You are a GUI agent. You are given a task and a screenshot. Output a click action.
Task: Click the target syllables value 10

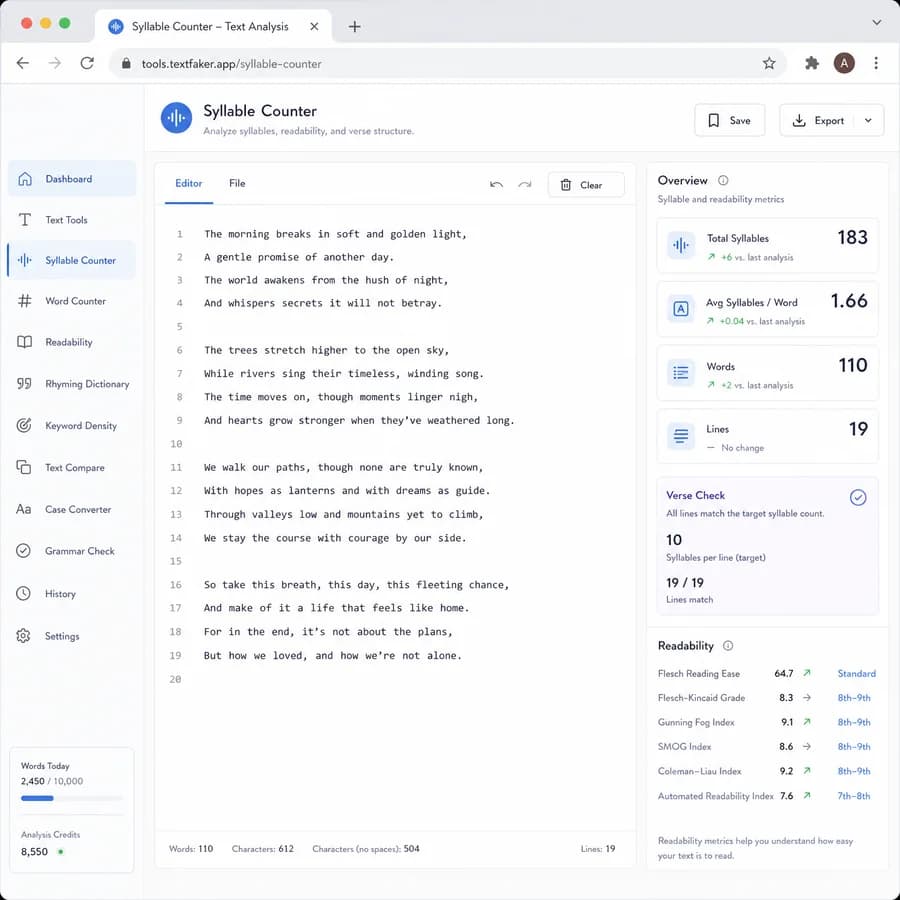click(x=674, y=540)
